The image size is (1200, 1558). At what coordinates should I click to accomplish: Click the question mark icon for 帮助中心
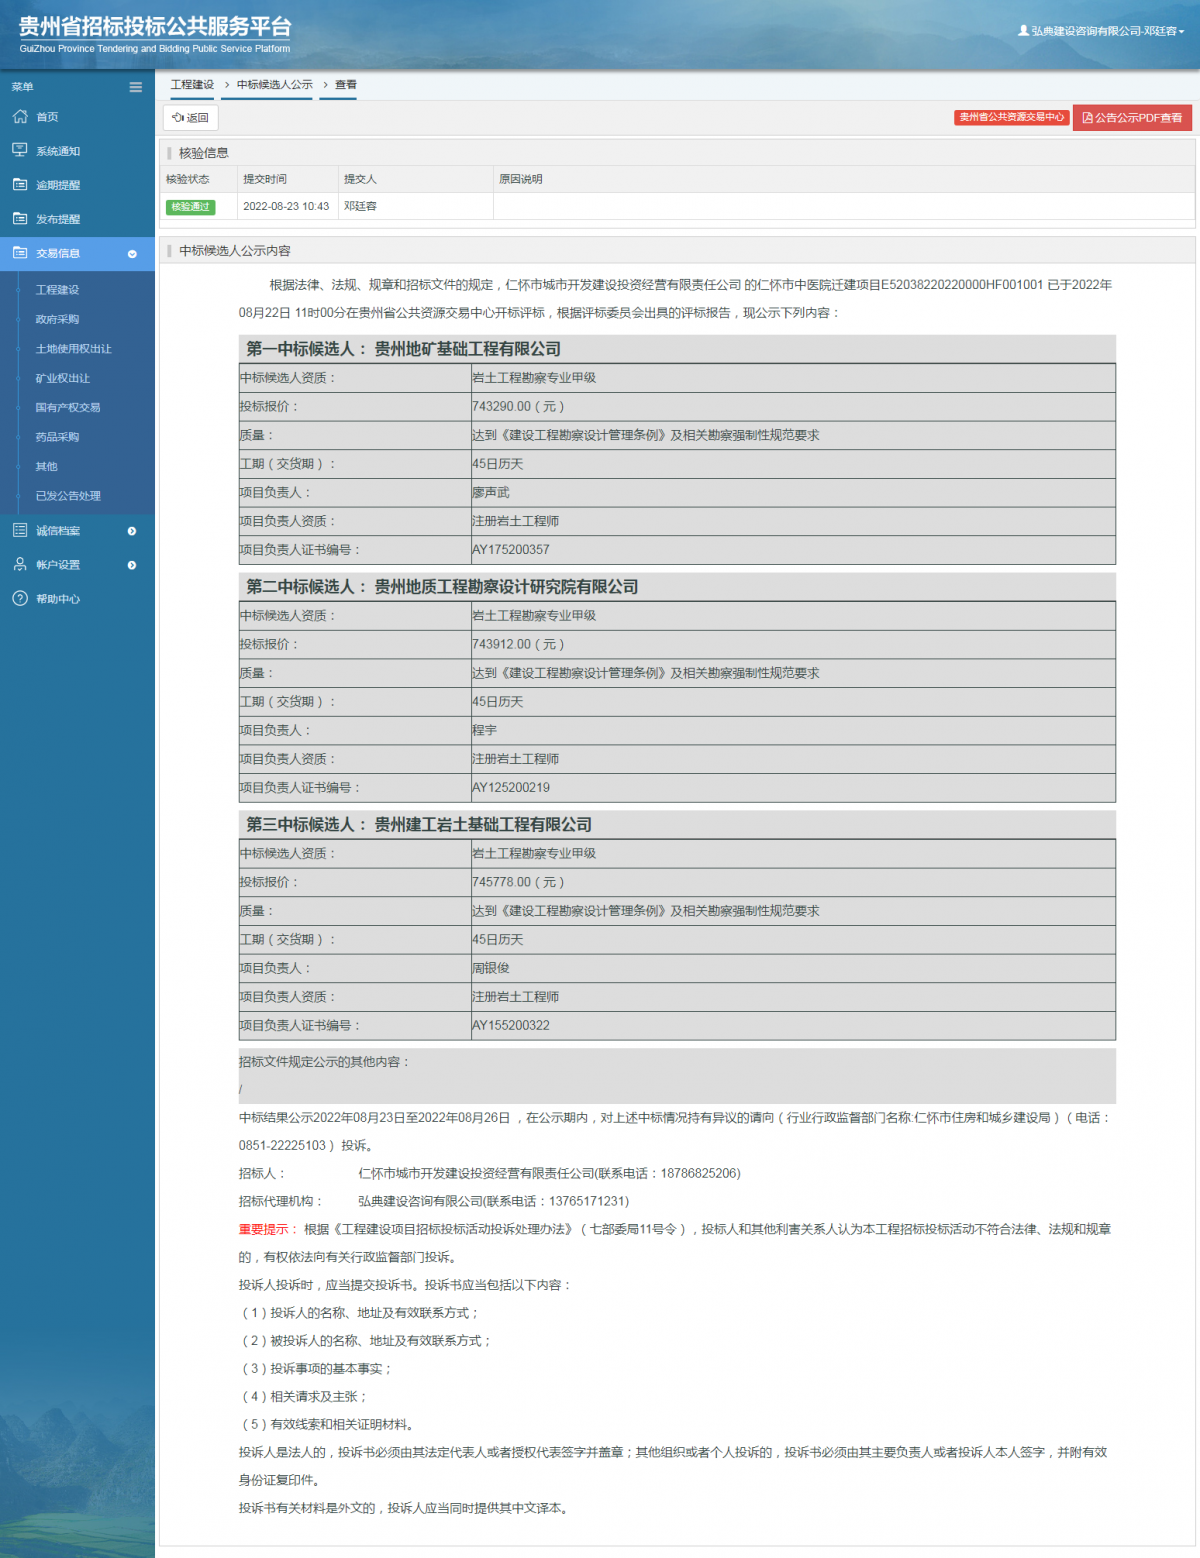point(20,598)
